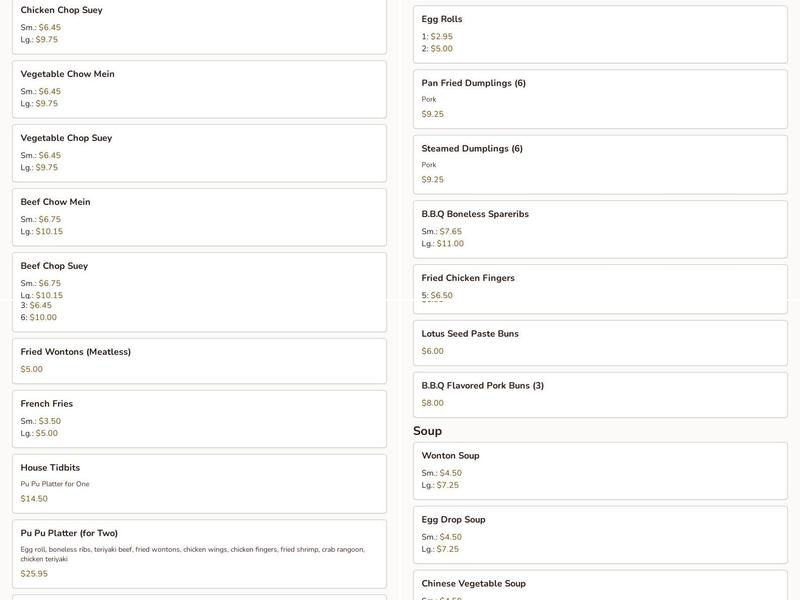Viewport: 800px width, 600px height.
Task: Choose the Chinese Vegetable Soup item
Action: (x=600, y=585)
